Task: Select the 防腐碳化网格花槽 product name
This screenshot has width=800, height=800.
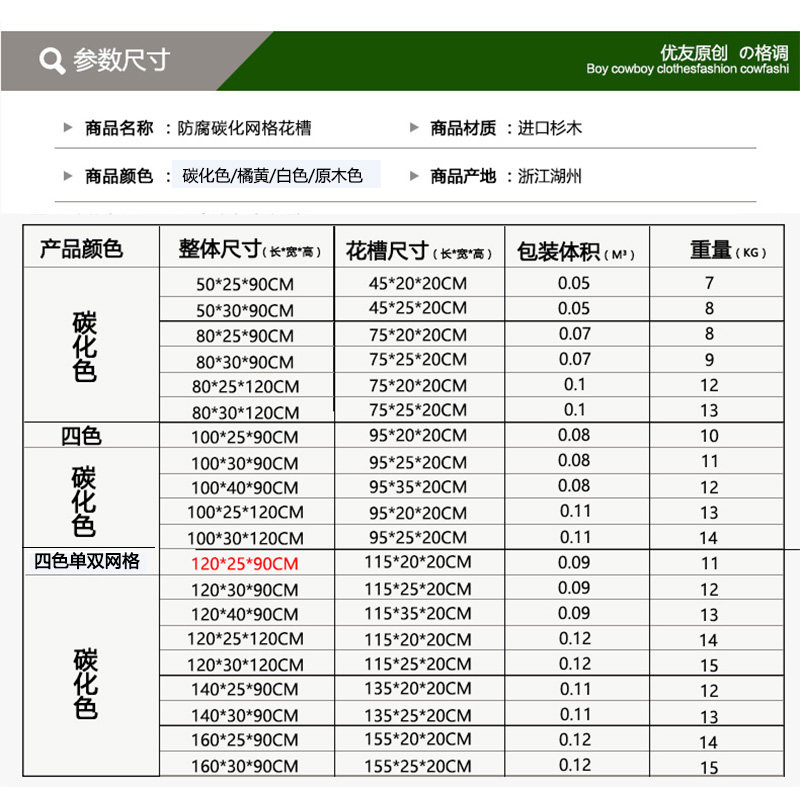Action: click(244, 128)
